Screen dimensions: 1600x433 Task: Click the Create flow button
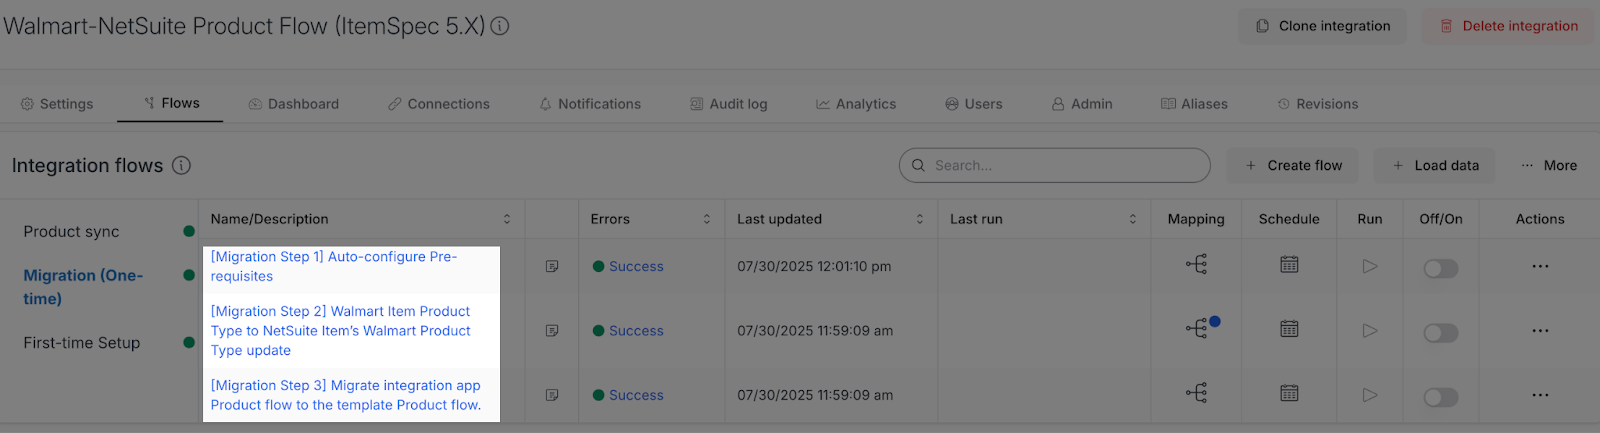[x=1293, y=165]
